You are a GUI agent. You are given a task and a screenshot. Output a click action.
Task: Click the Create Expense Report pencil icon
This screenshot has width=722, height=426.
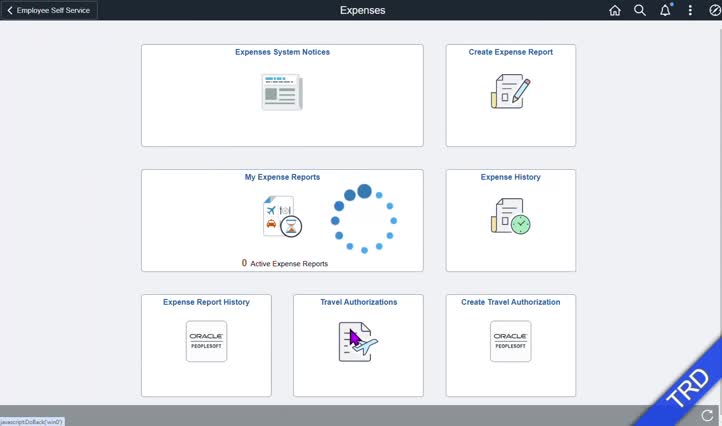(x=510, y=91)
